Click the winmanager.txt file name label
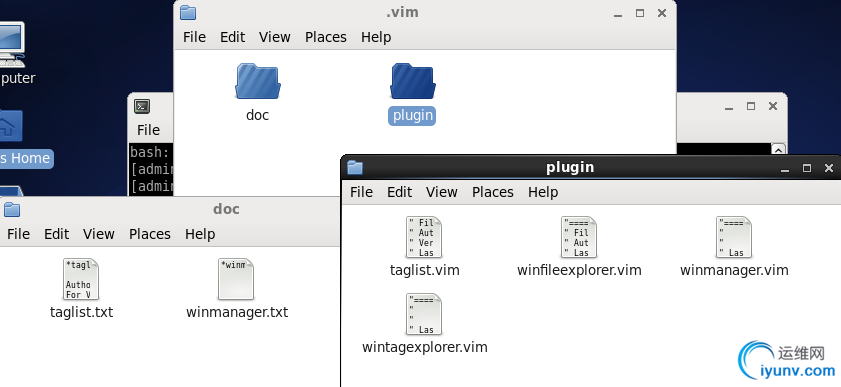The image size is (841, 387). point(237,312)
